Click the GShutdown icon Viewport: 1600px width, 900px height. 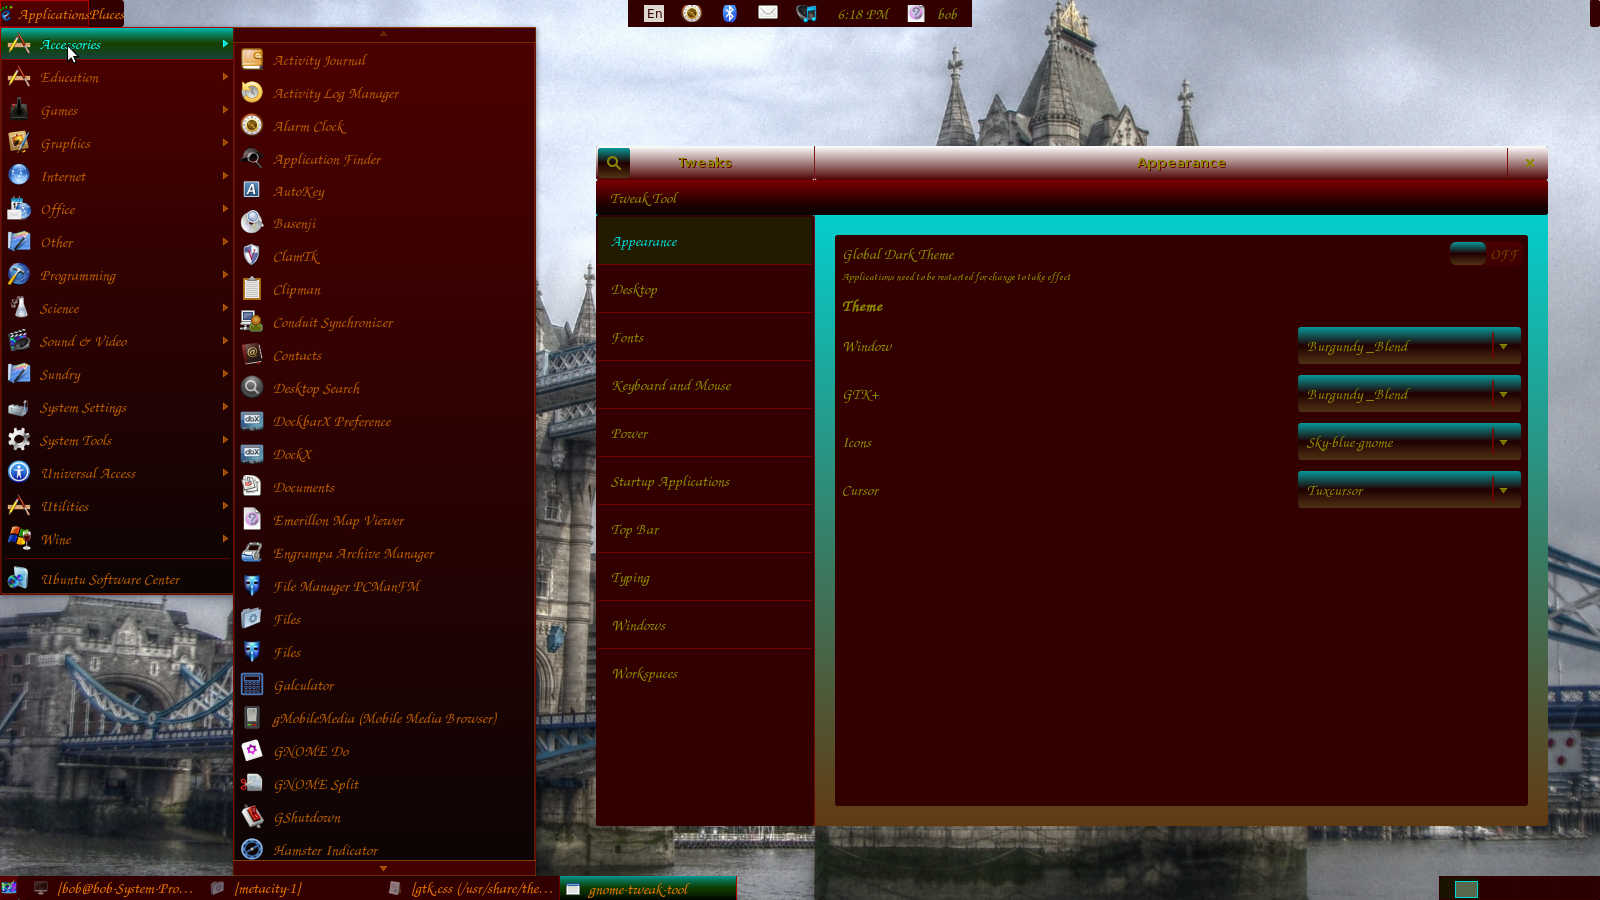(252, 816)
